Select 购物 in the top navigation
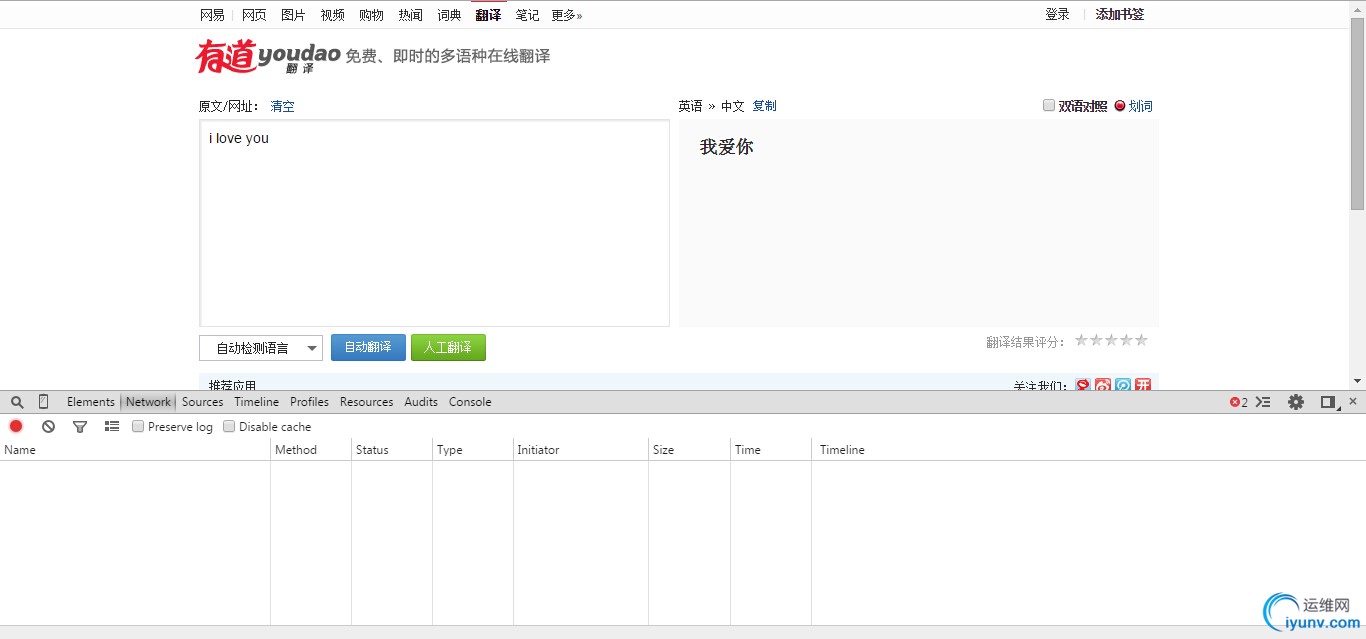Screen dimensions: 1366x639 point(372,15)
